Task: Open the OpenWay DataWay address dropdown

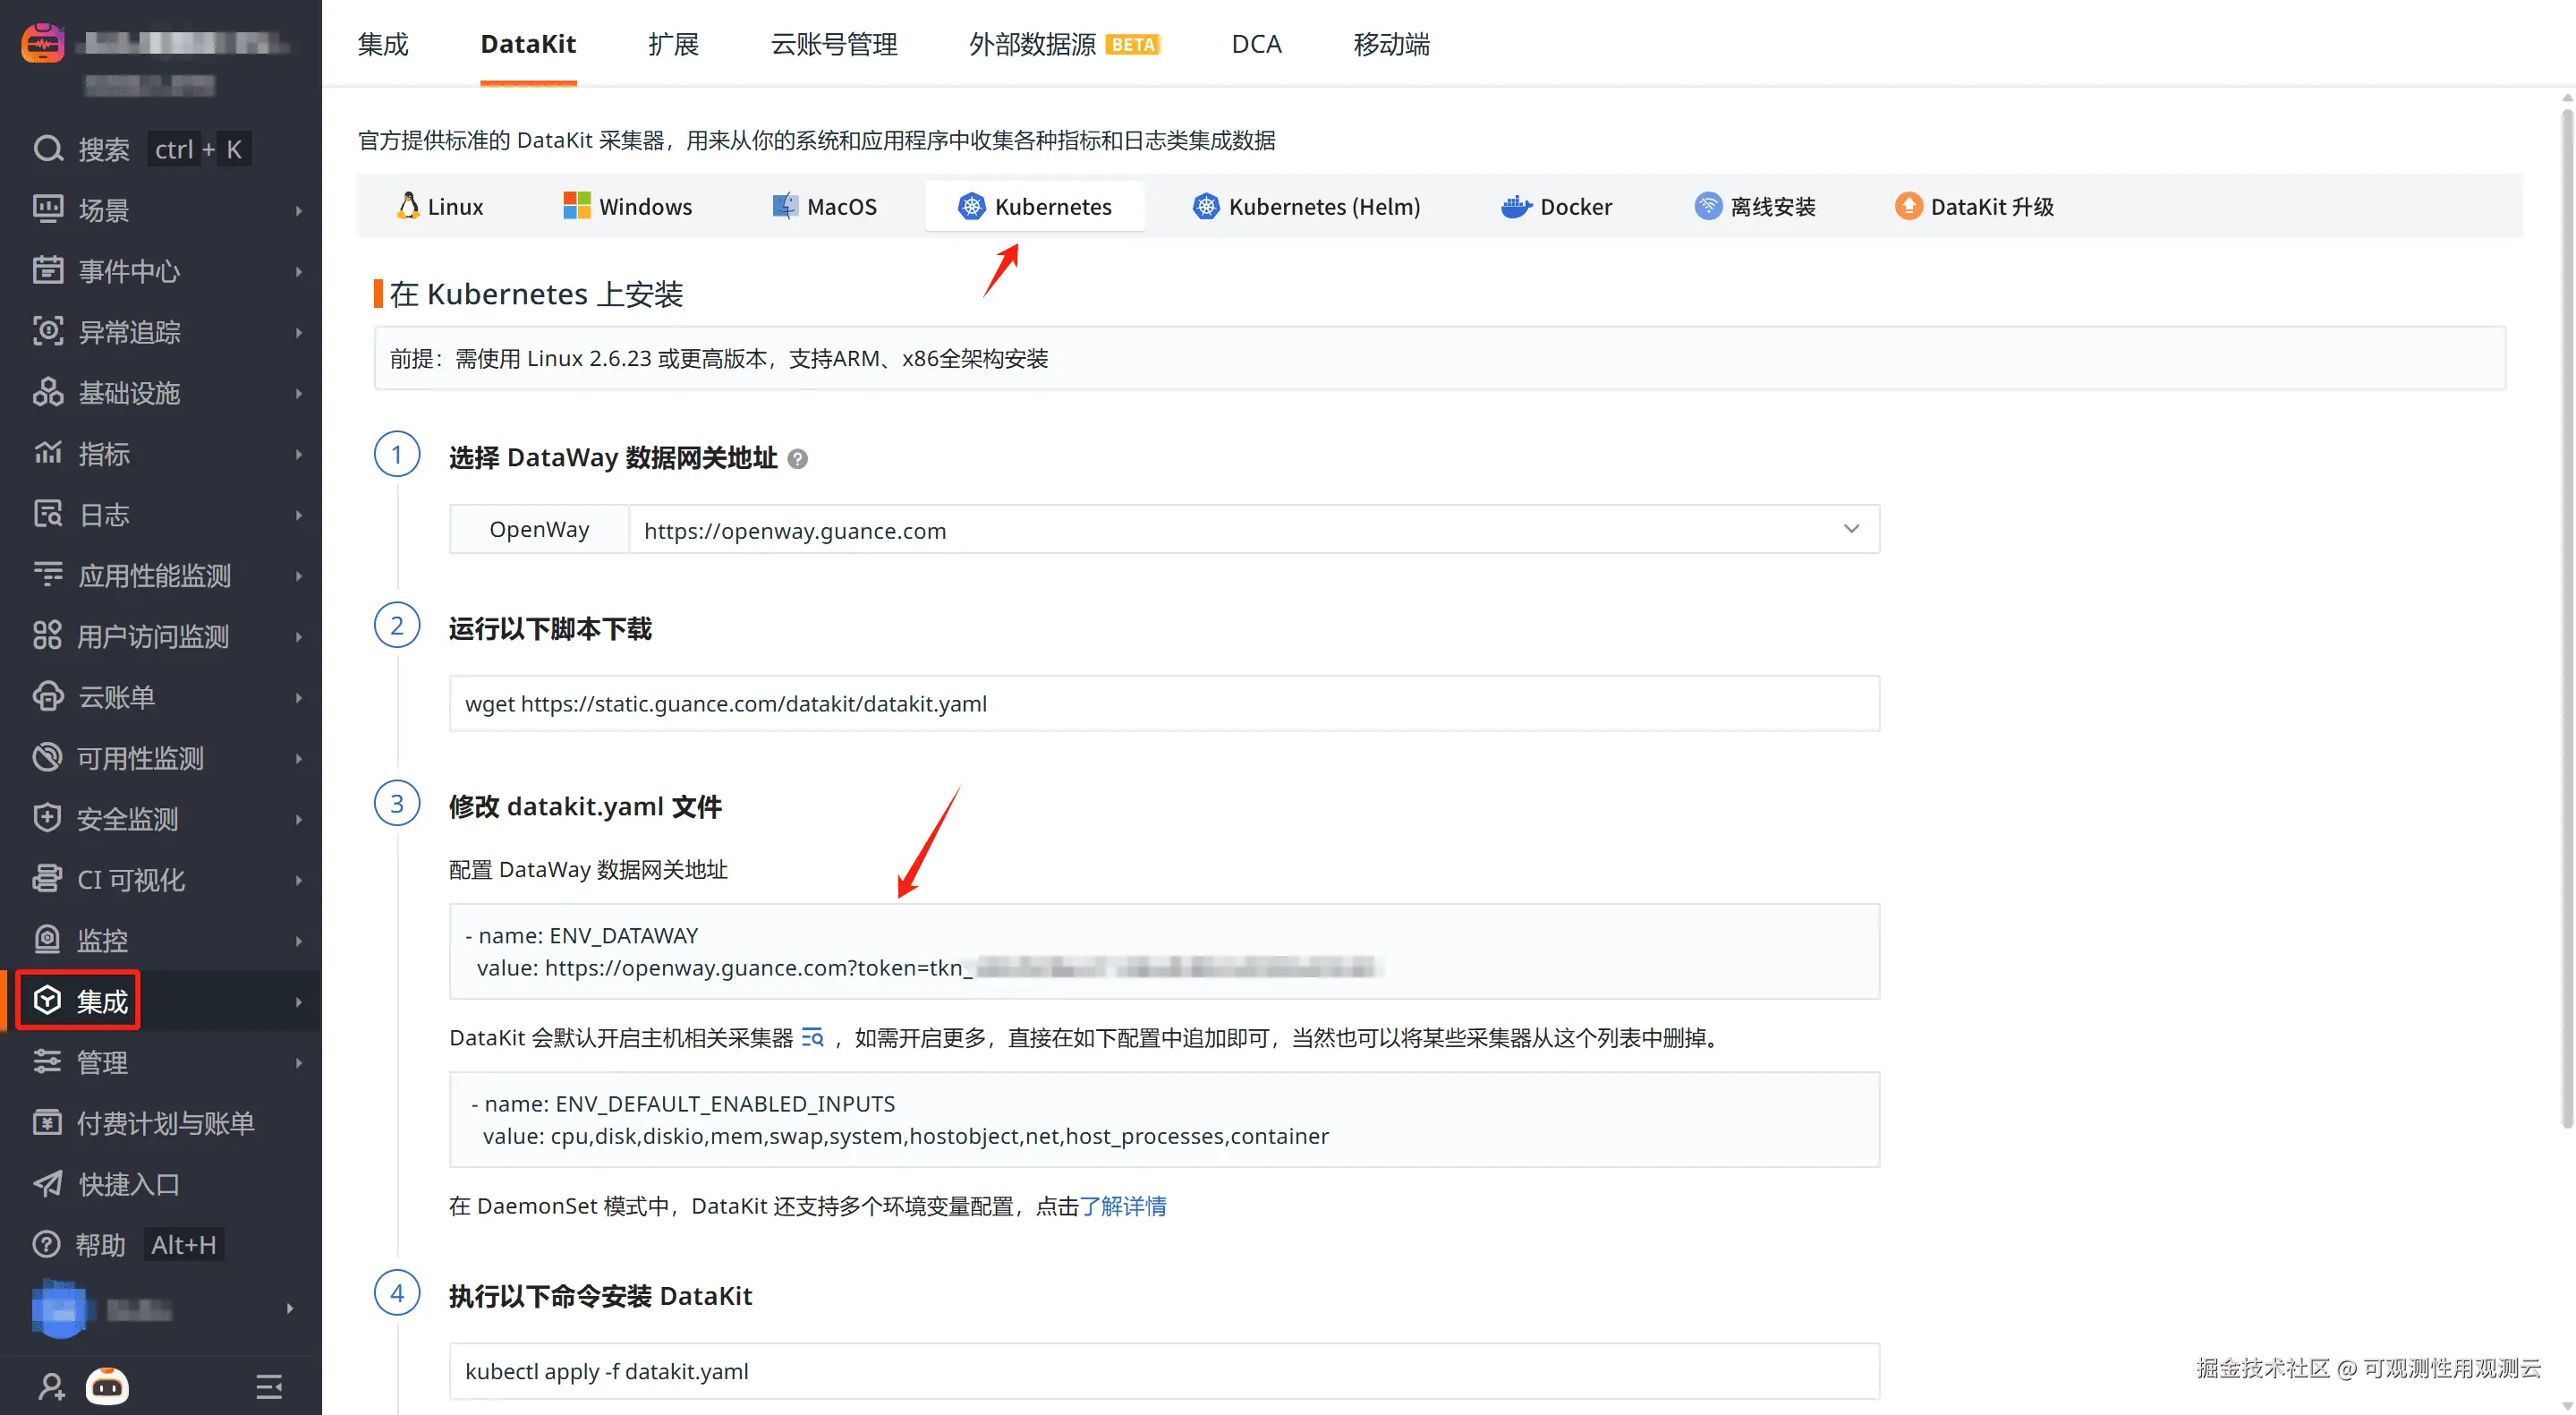Action: tap(1254, 529)
